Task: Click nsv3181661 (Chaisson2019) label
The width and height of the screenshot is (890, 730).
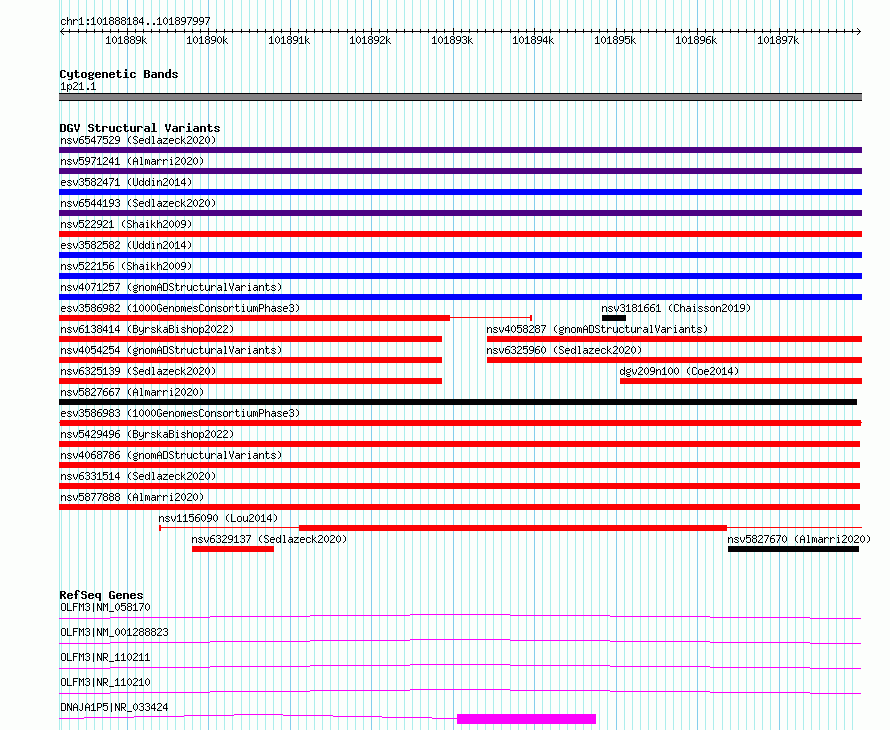Action: click(x=676, y=308)
